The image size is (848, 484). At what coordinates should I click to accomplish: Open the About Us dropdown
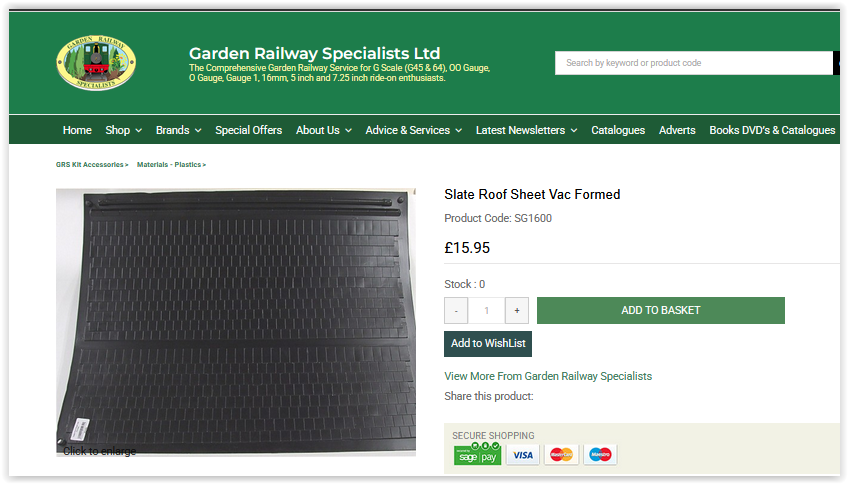(323, 130)
